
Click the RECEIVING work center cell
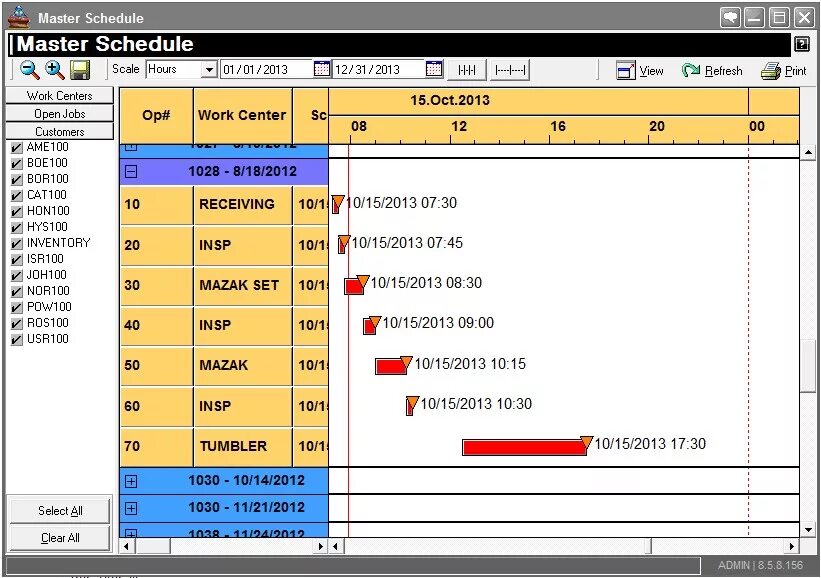[242, 205]
